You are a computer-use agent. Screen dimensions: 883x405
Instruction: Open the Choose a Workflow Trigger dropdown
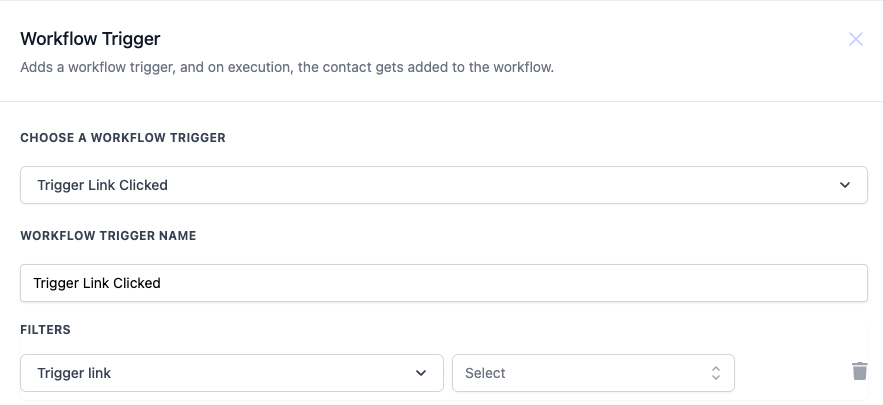coord(443,185)
